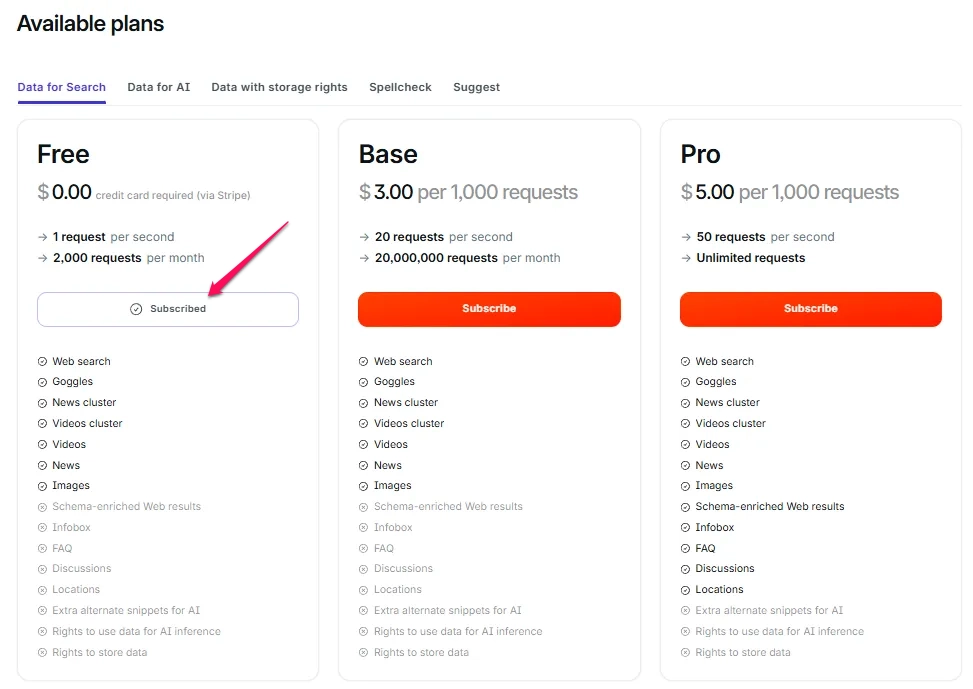Click the Goggles check icon in Base plan
This screenshot has height=689, width=973.
[364, 382]
